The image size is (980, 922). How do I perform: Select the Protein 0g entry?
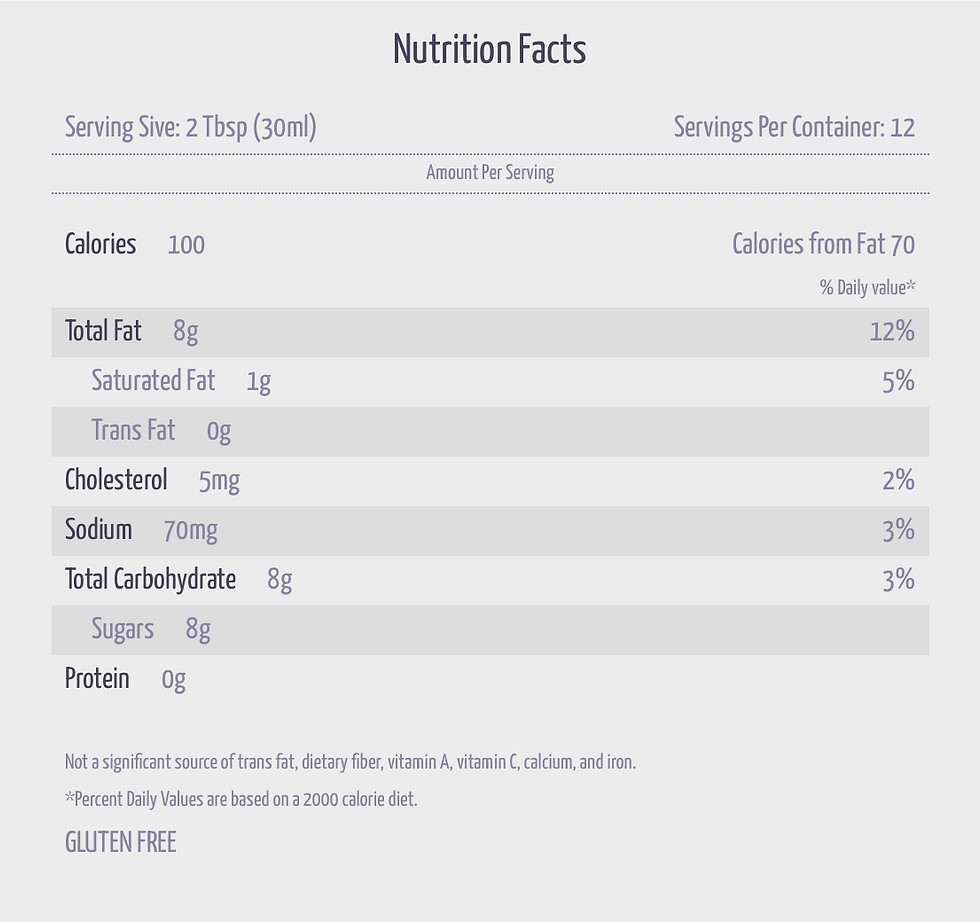[126, 679]
